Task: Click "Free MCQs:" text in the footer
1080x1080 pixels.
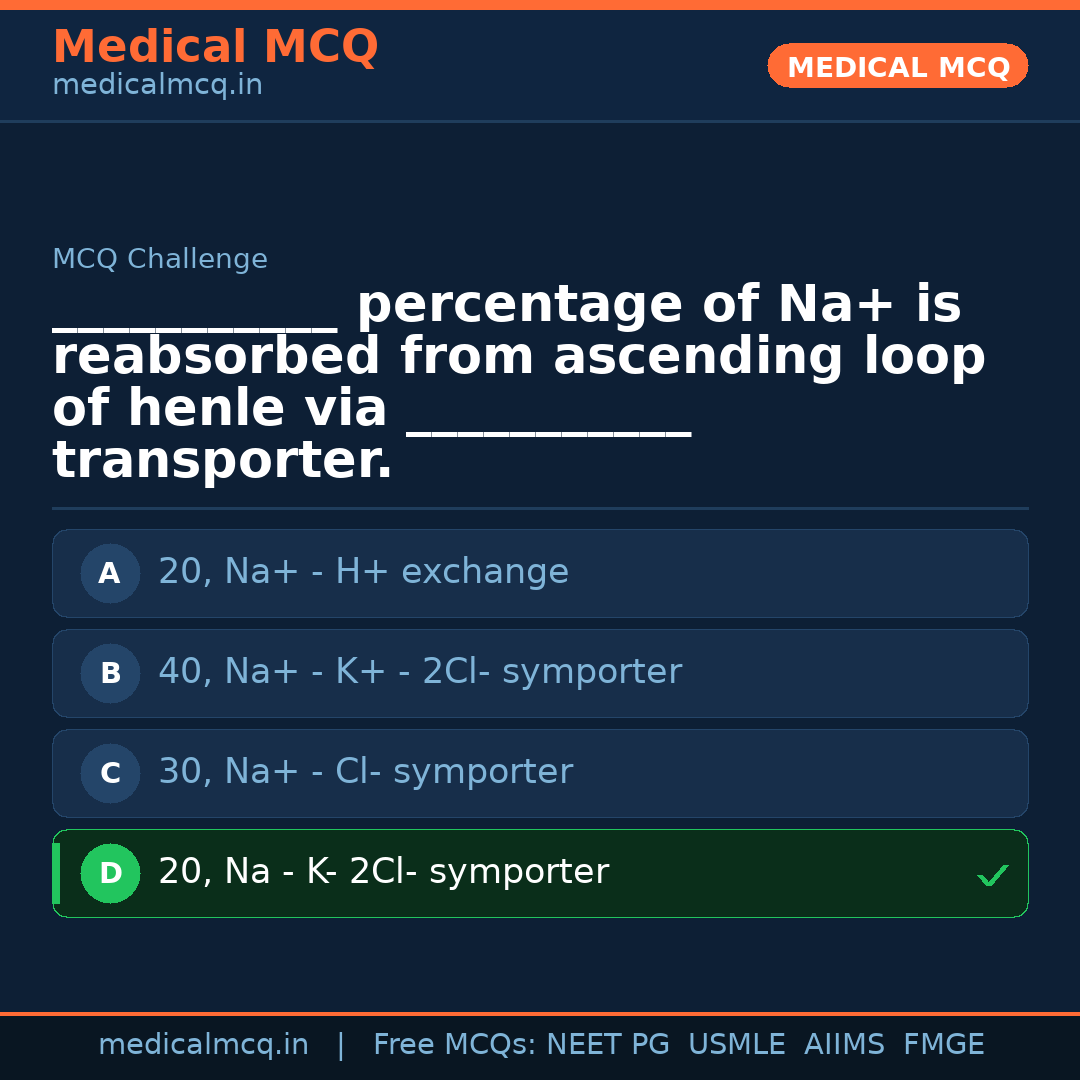Action: tap(455, 1045)
